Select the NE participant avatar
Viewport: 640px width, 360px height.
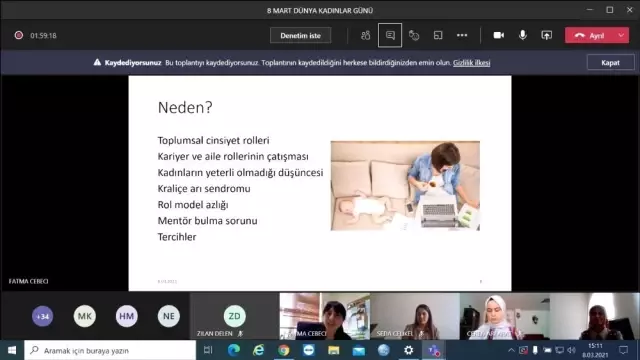click(169, 316)
